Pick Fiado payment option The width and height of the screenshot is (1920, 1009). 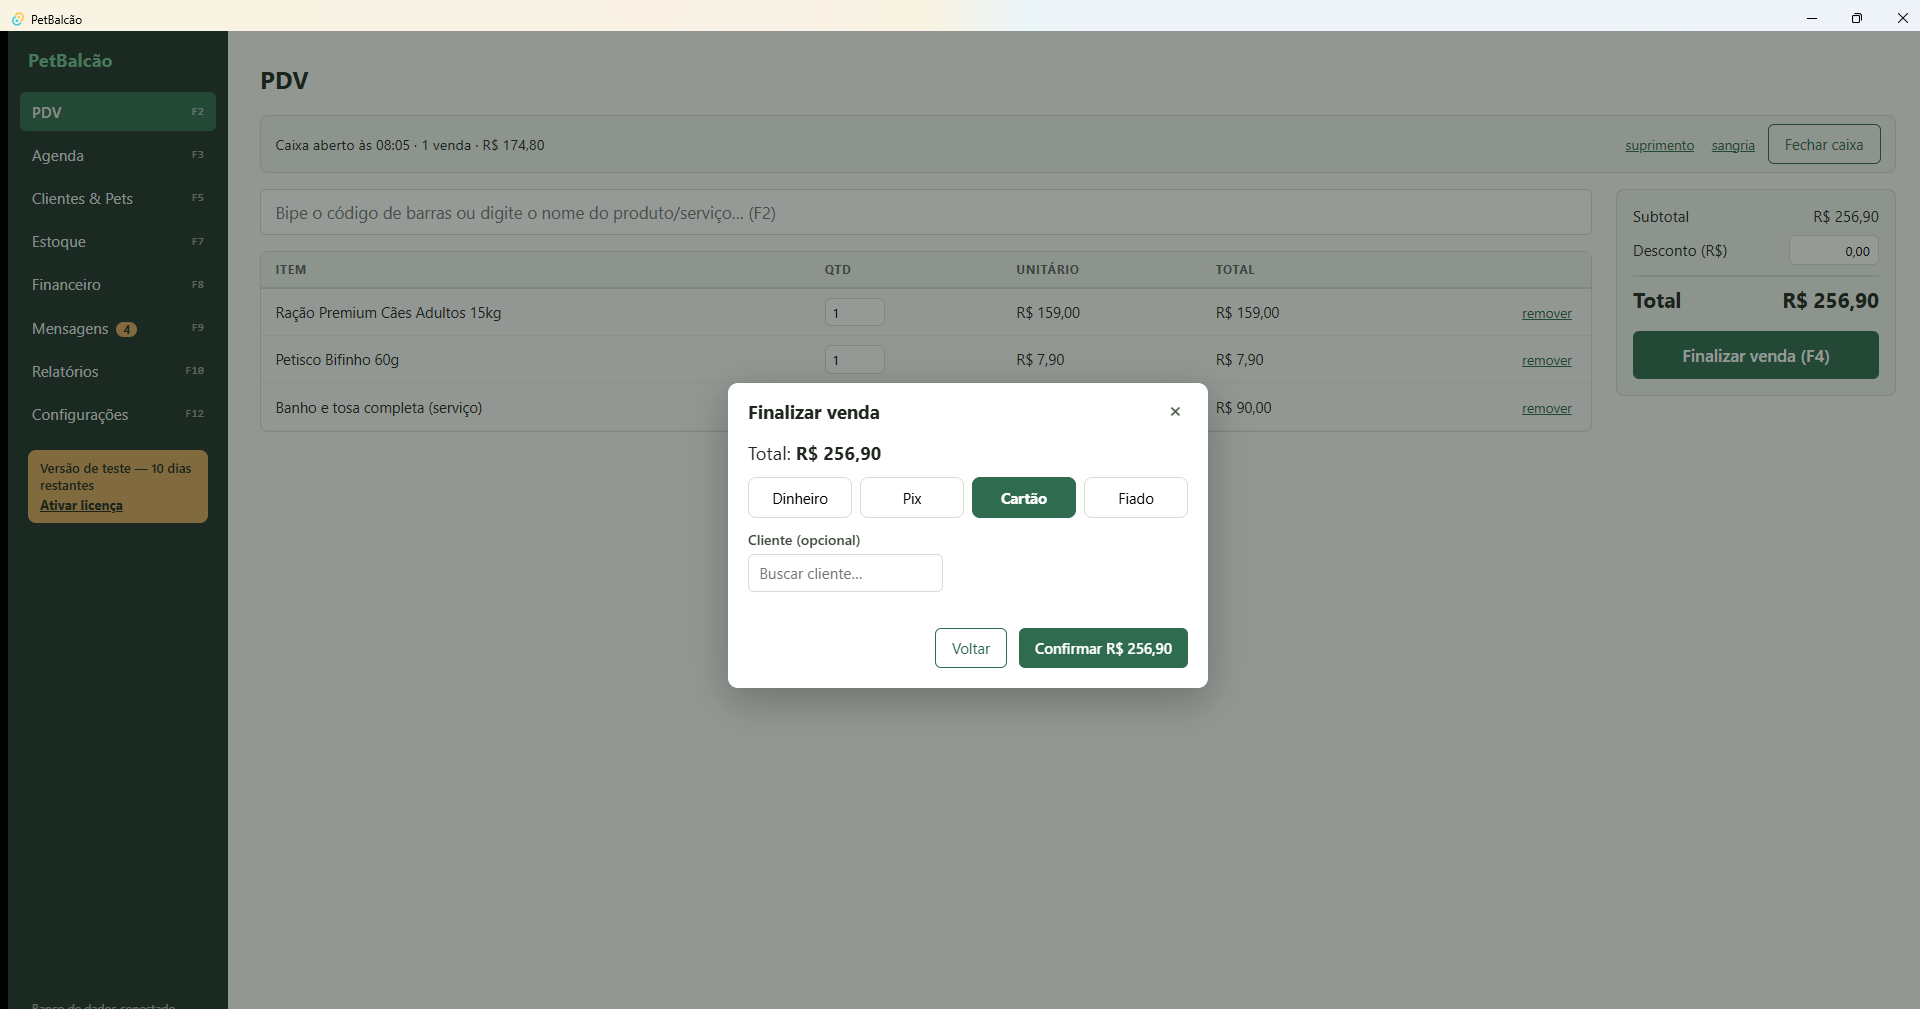(1136, 498)
